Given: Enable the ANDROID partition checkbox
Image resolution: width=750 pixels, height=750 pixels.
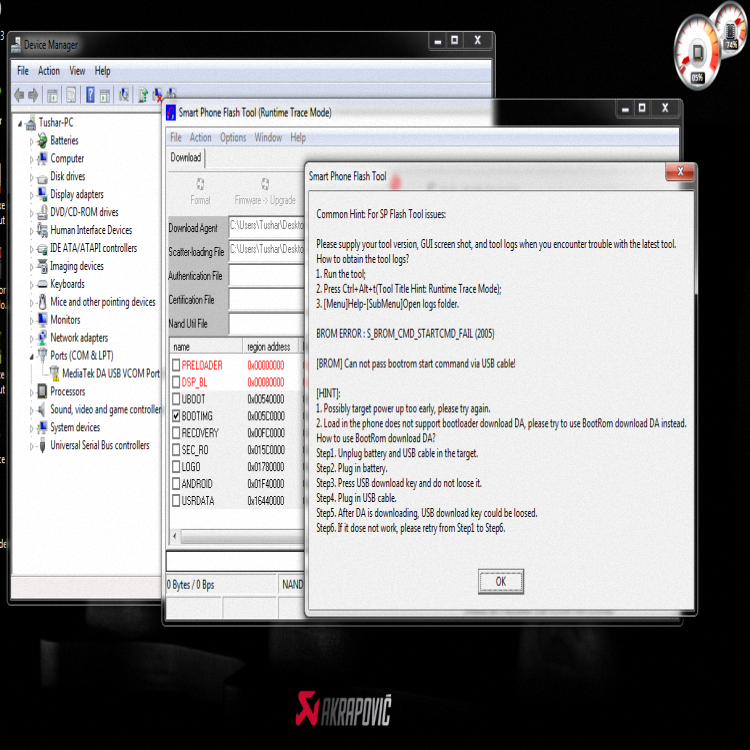Looking at the screenshot, I should pyautogui.click(x=176, y=484).
